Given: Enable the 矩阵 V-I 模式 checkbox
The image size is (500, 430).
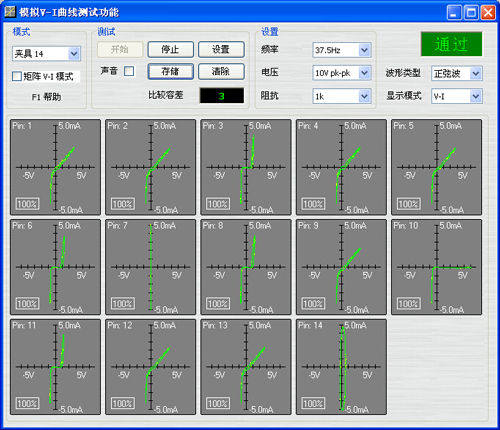Looking at the screenshot, I should pyautogui.click(x=17, y=76).
